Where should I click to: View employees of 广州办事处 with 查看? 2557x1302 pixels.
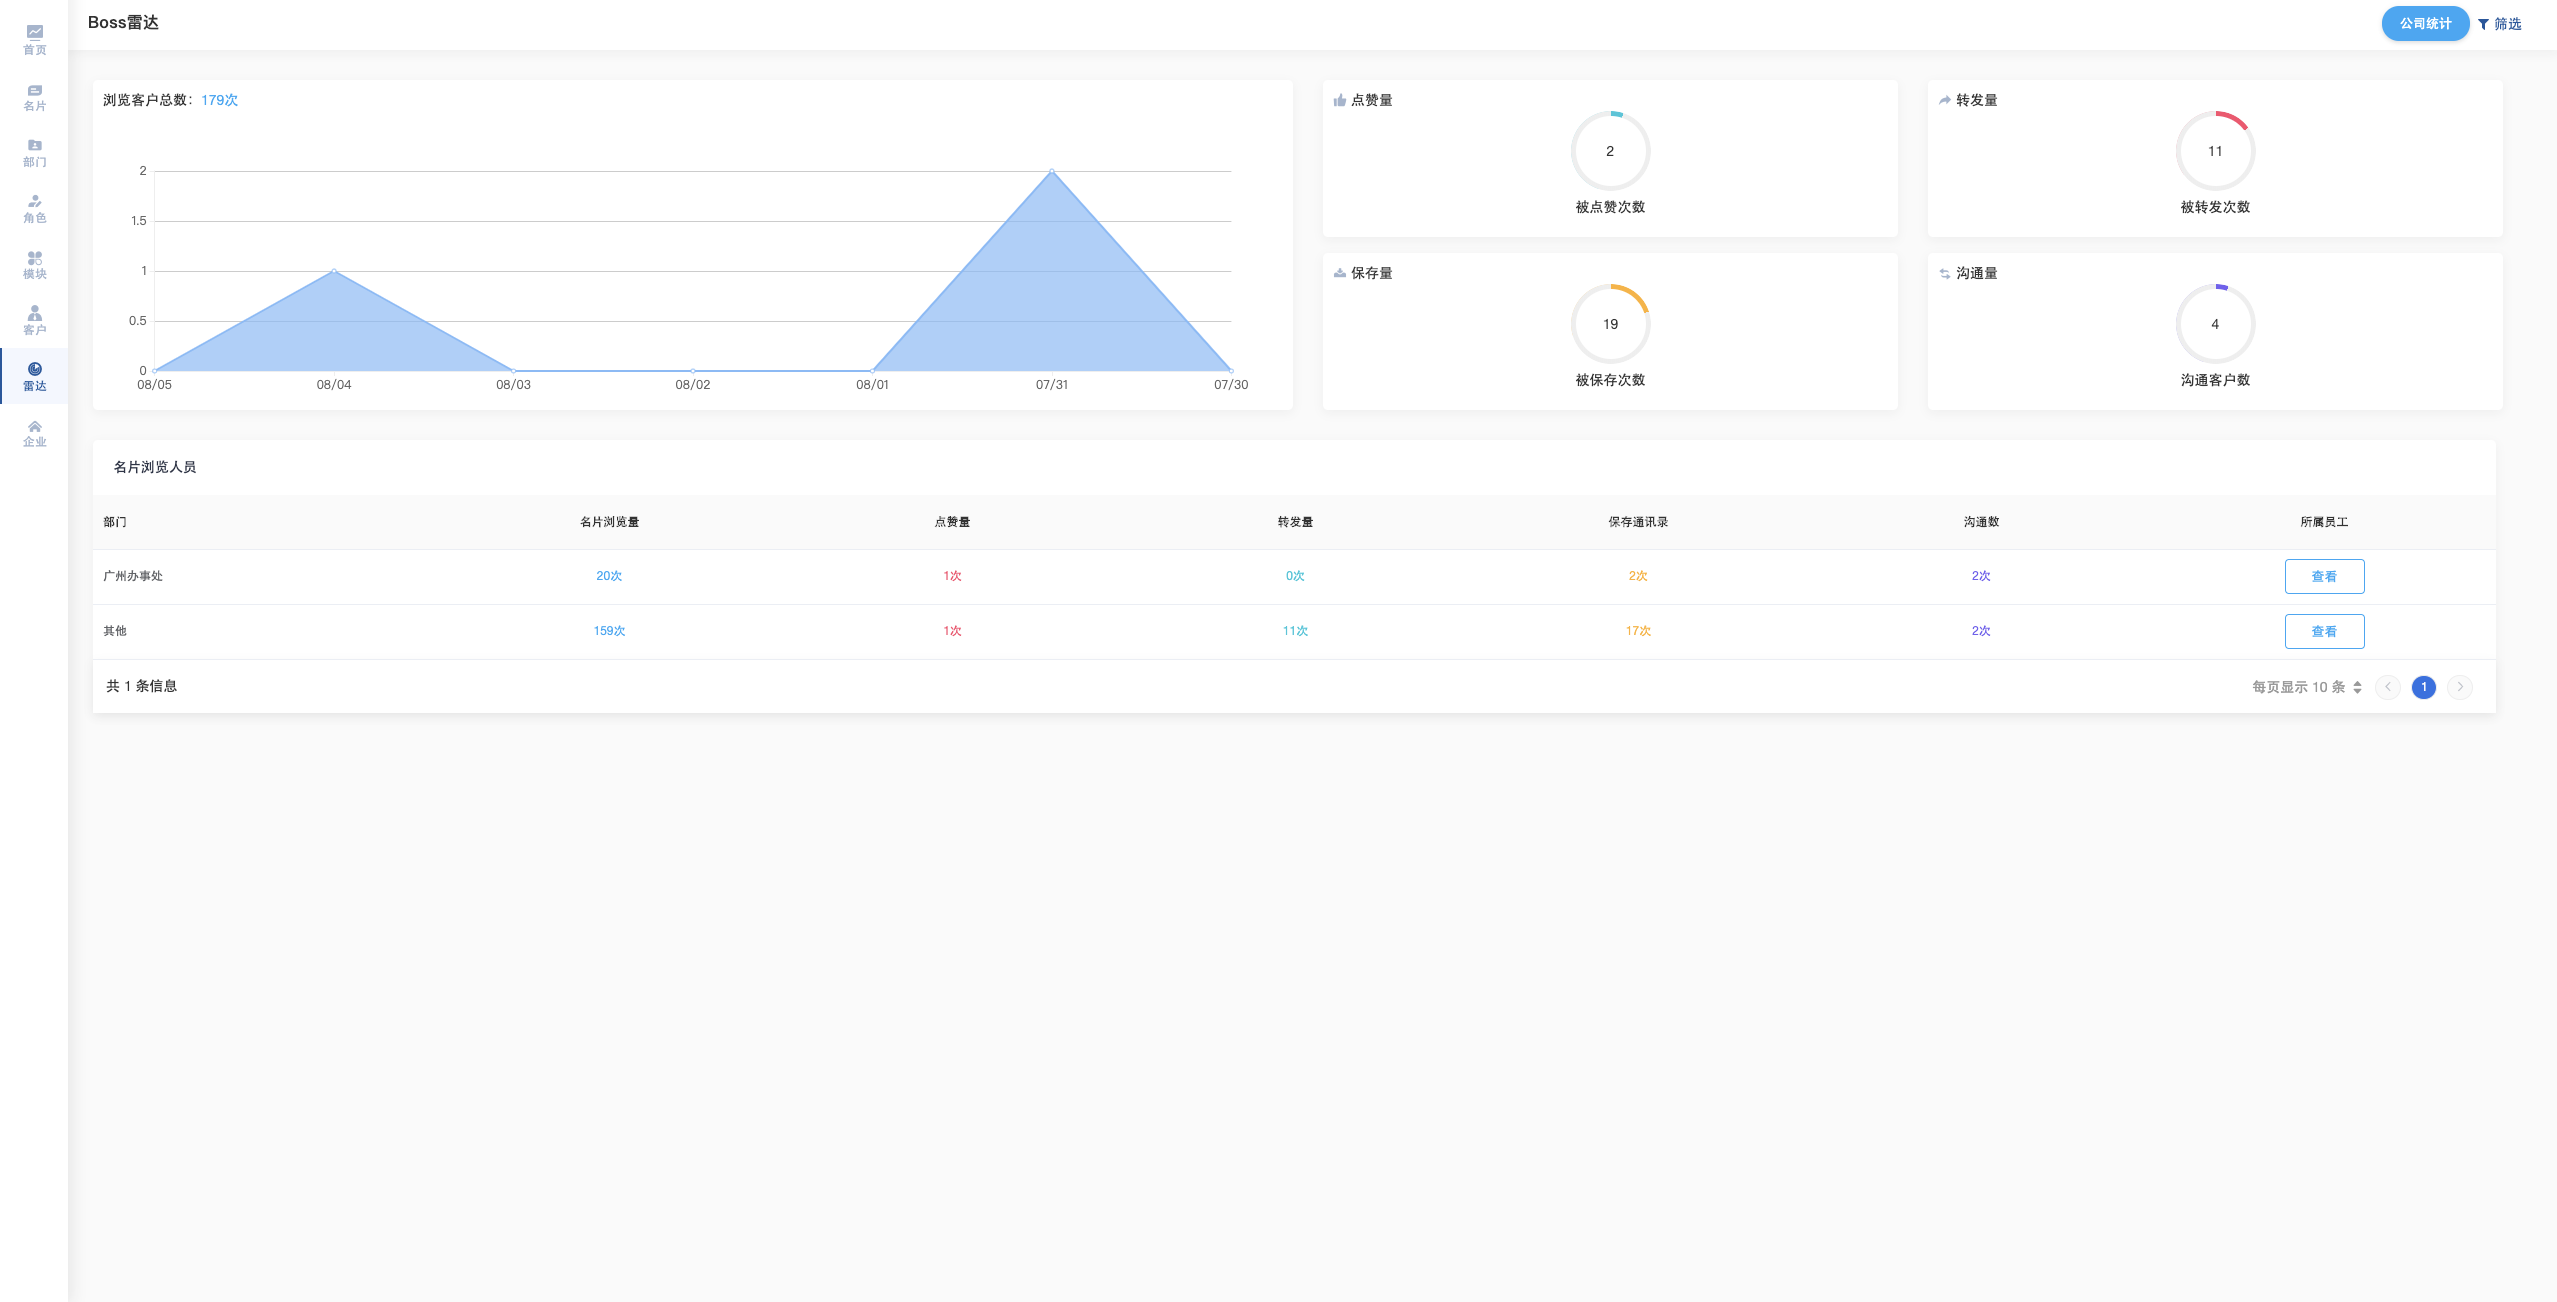[x=2324, y=576]
